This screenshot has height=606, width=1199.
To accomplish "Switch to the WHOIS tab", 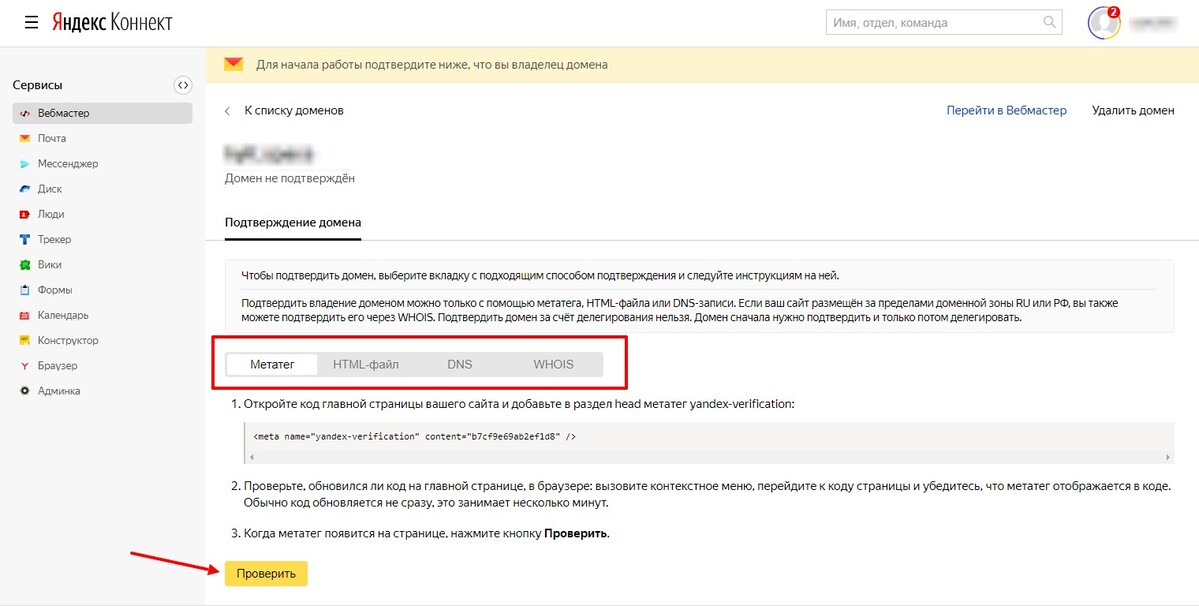I will click(553, 365).
